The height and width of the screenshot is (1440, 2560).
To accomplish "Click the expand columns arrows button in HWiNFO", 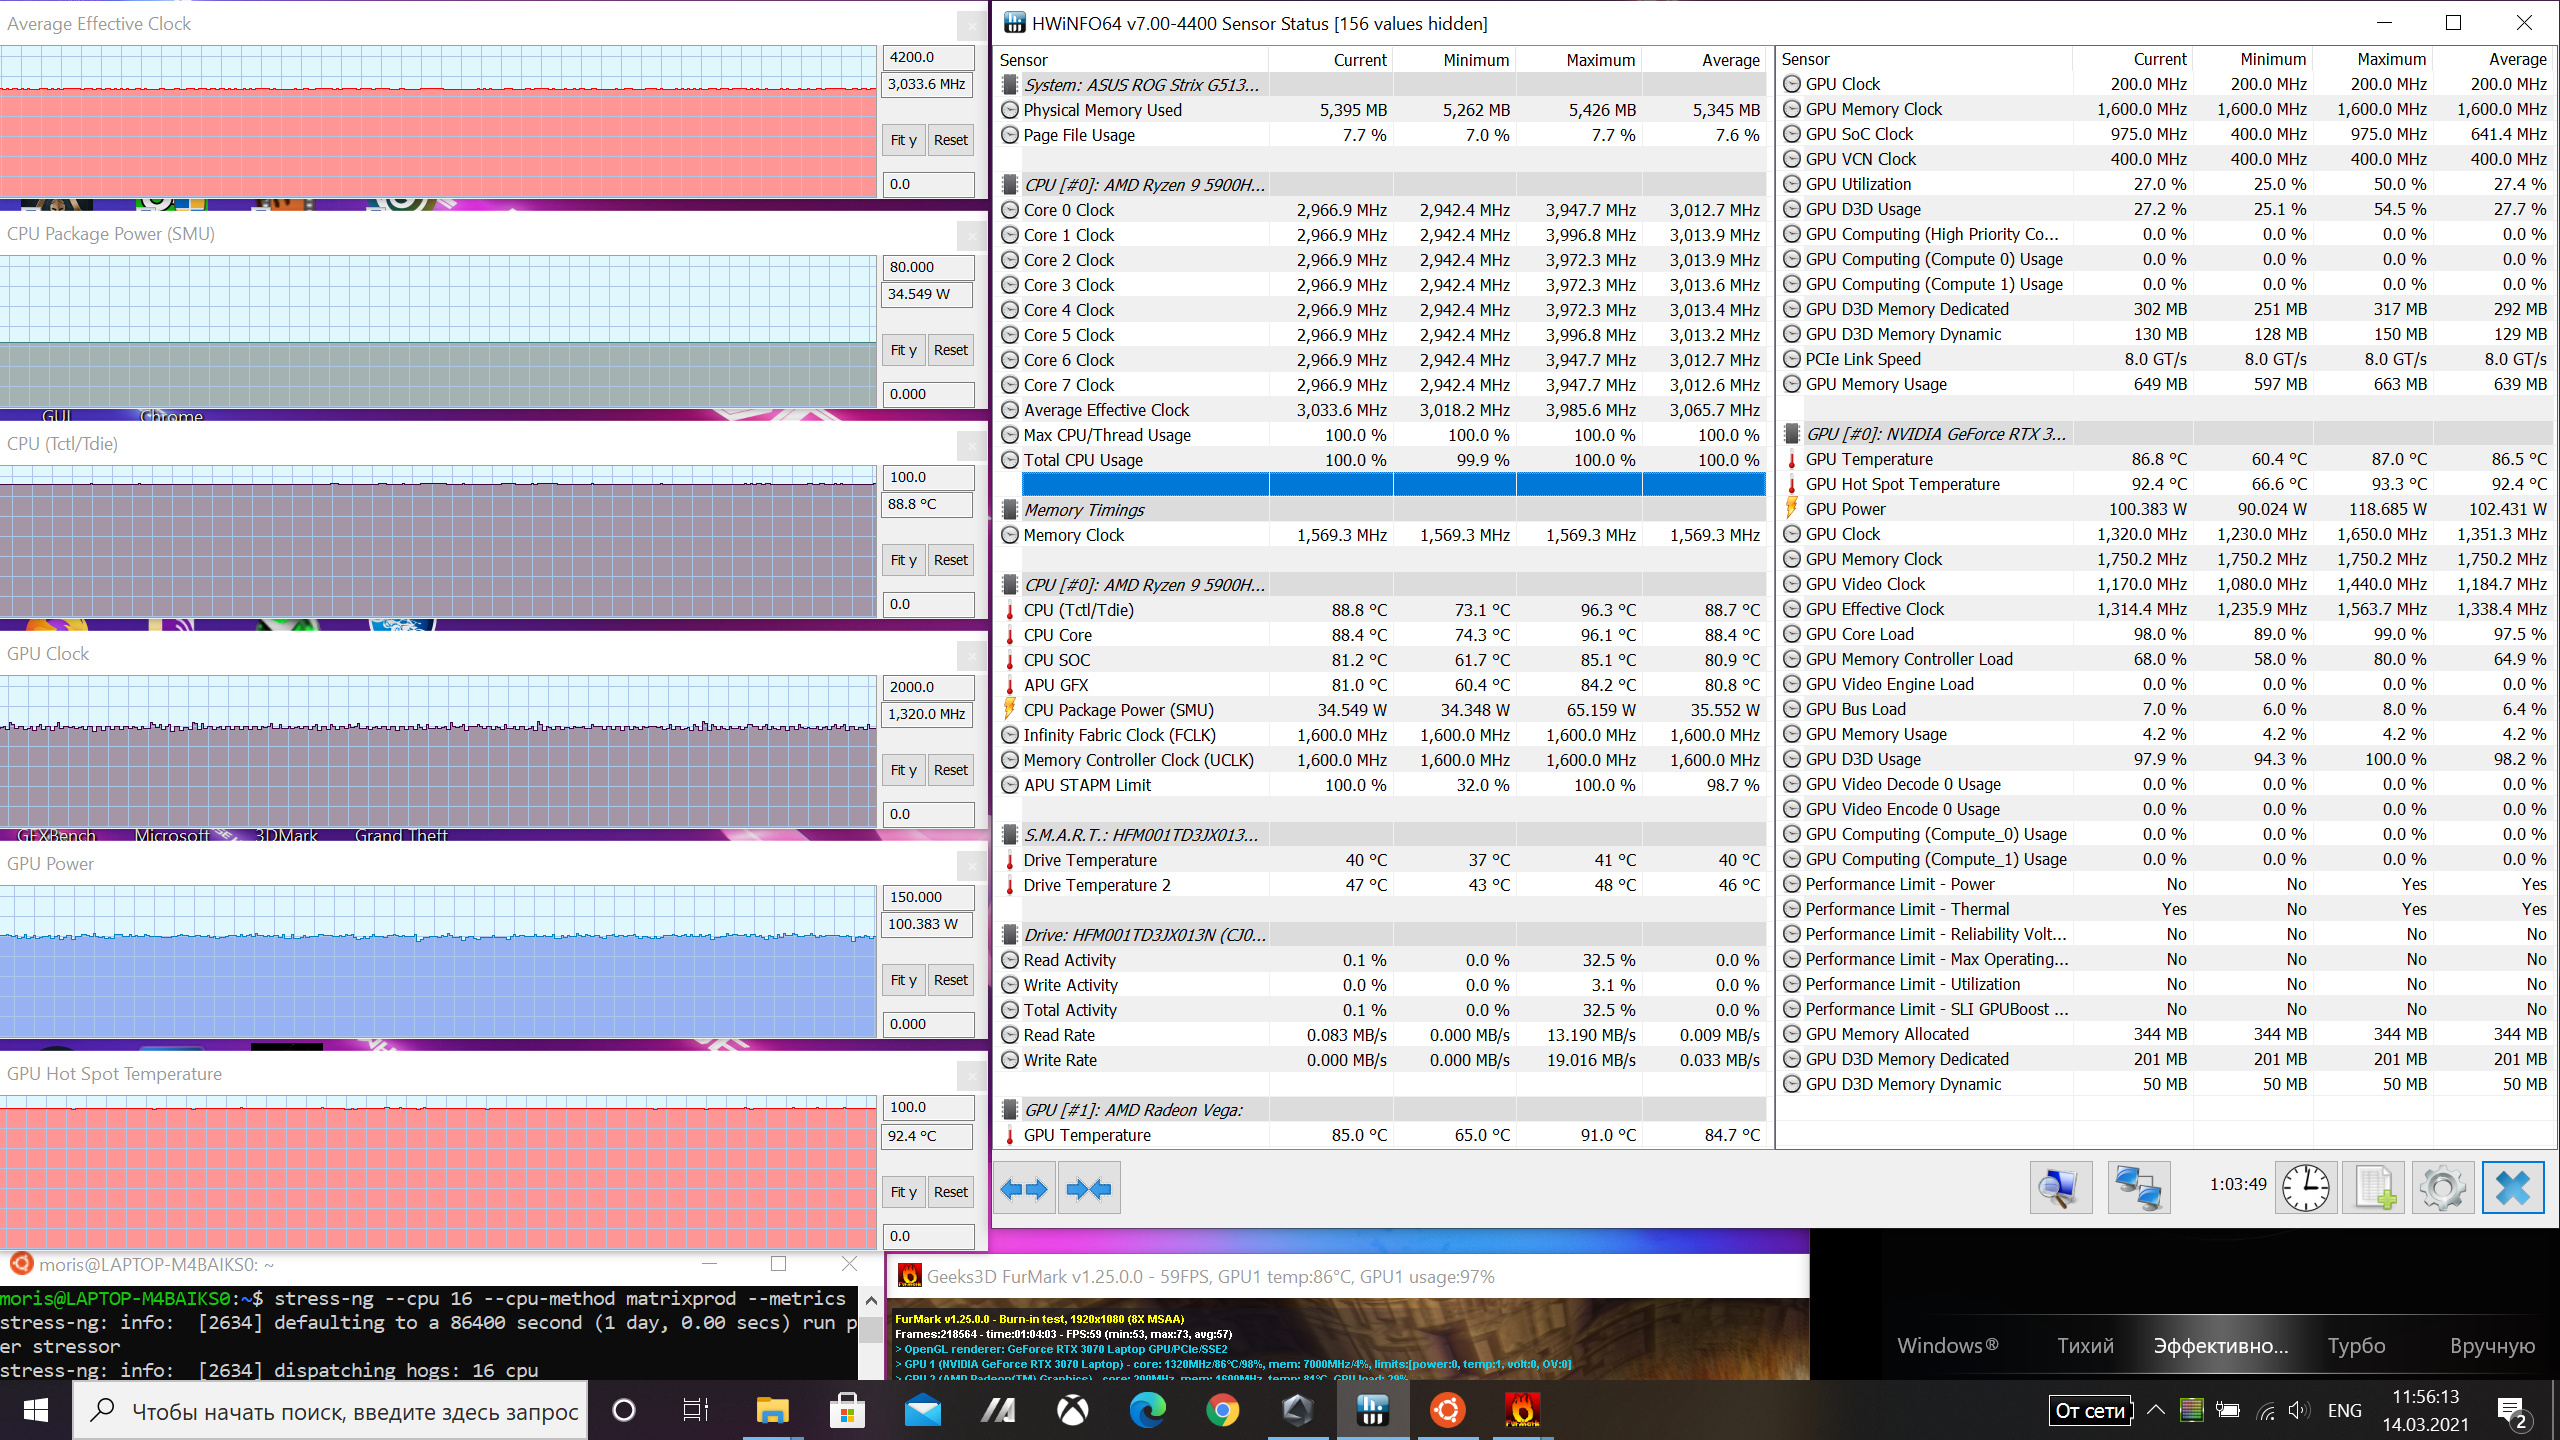I will click(x=1024, y=1189).
